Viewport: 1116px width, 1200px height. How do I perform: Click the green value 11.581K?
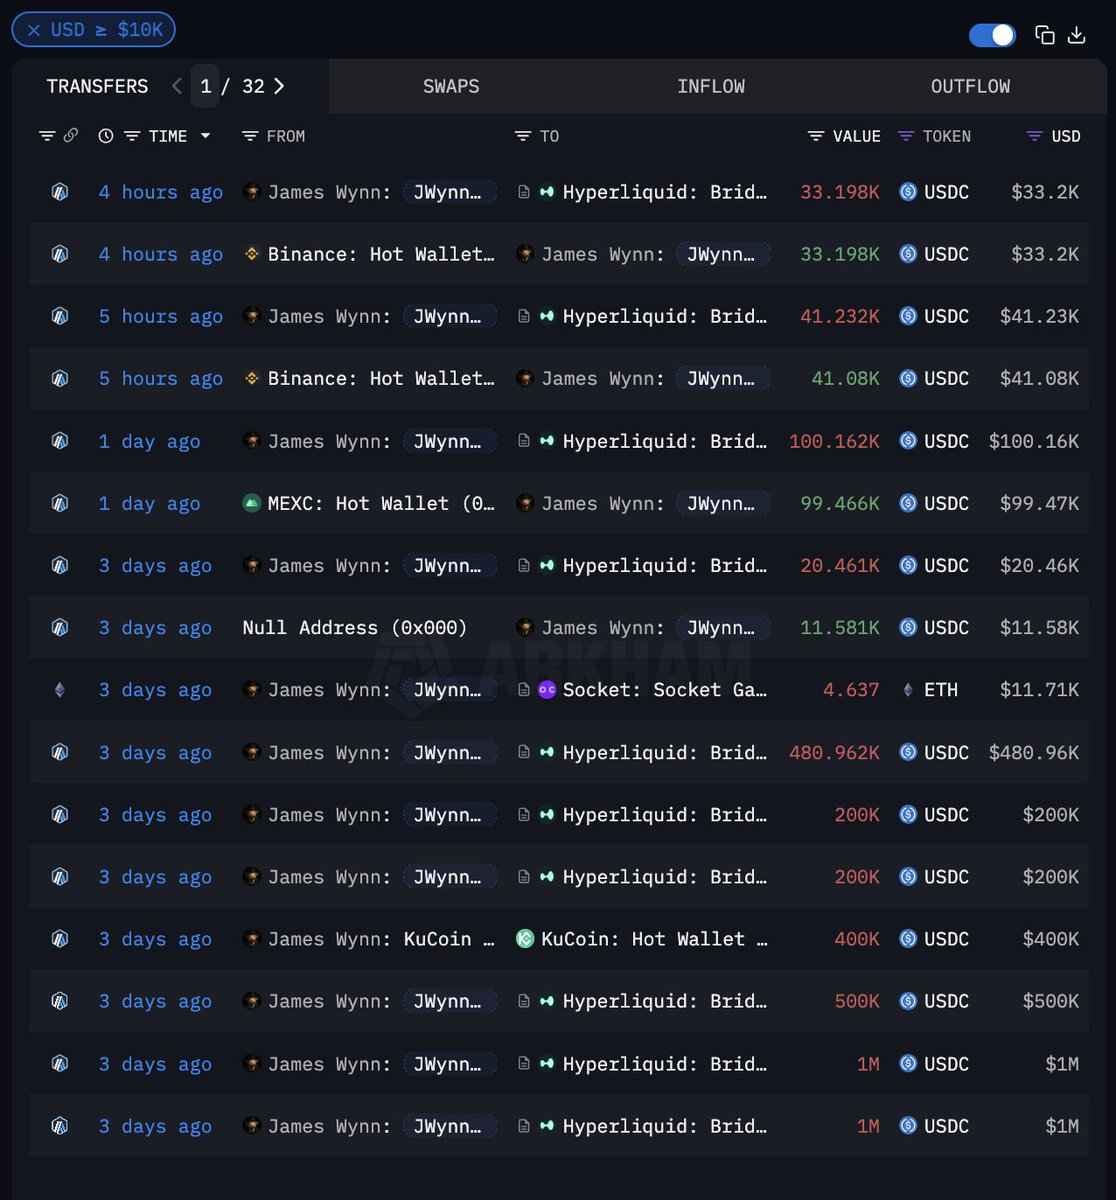tap(840, 628)
